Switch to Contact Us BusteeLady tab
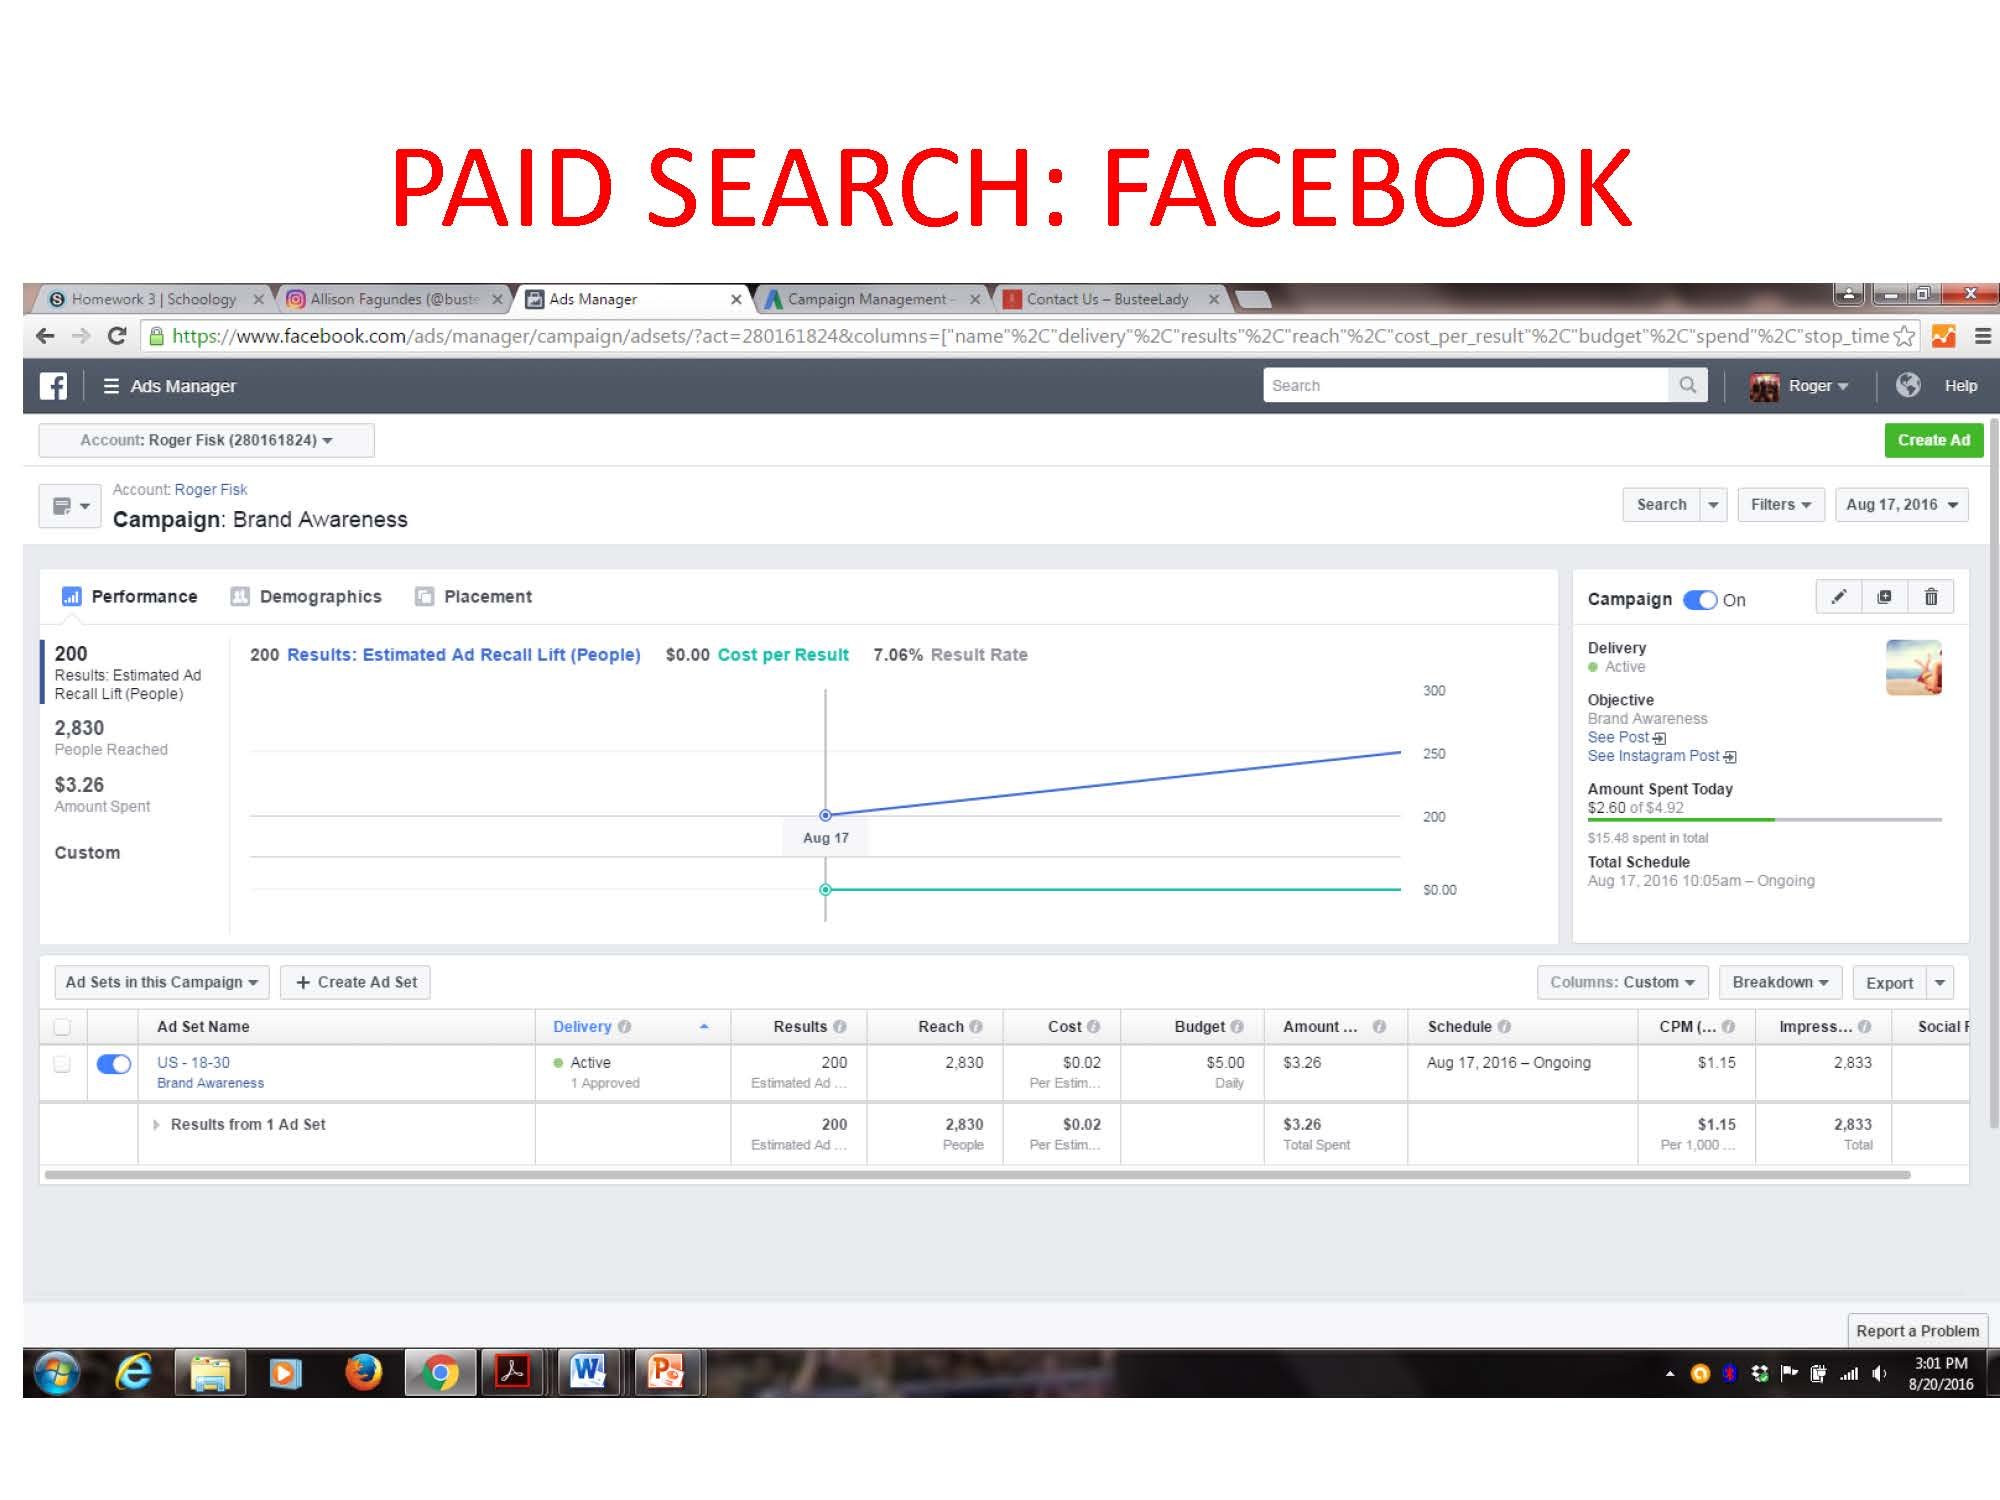 (1110, 299)
